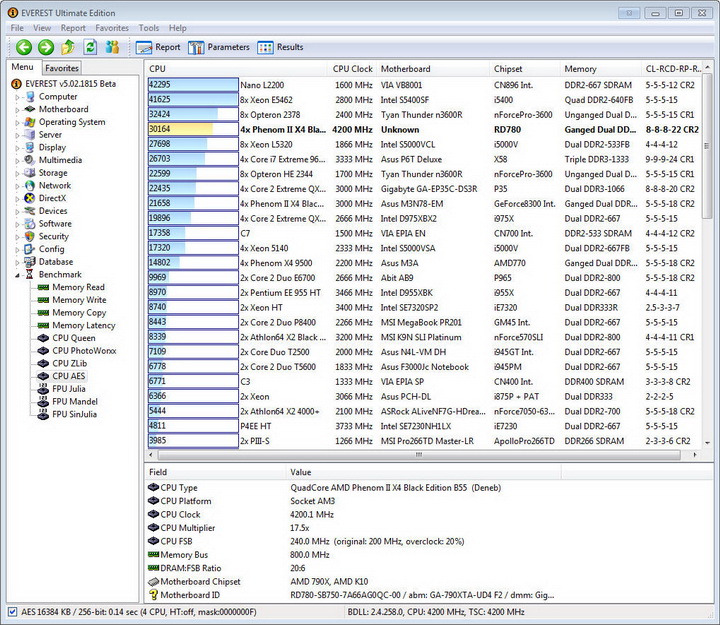Screen dimensions: 720x625
Task: Select the DirectX tree icon
Action: pos(30,198)
